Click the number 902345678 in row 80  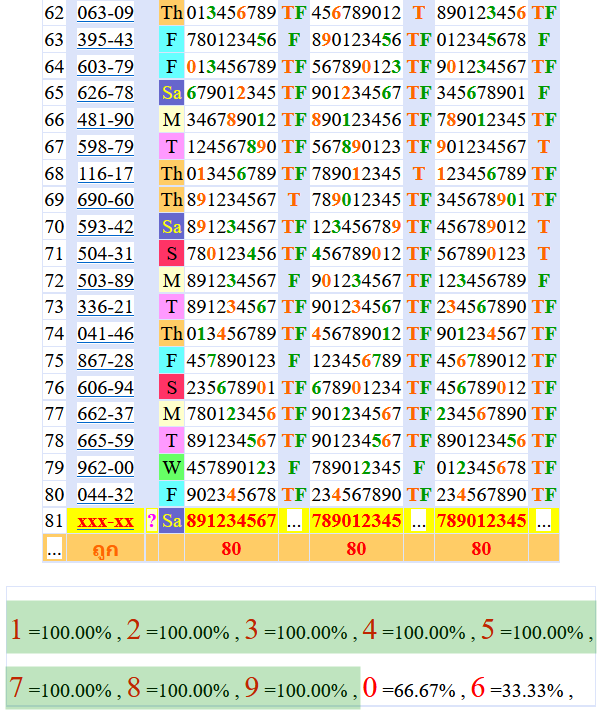click(231, 495)
